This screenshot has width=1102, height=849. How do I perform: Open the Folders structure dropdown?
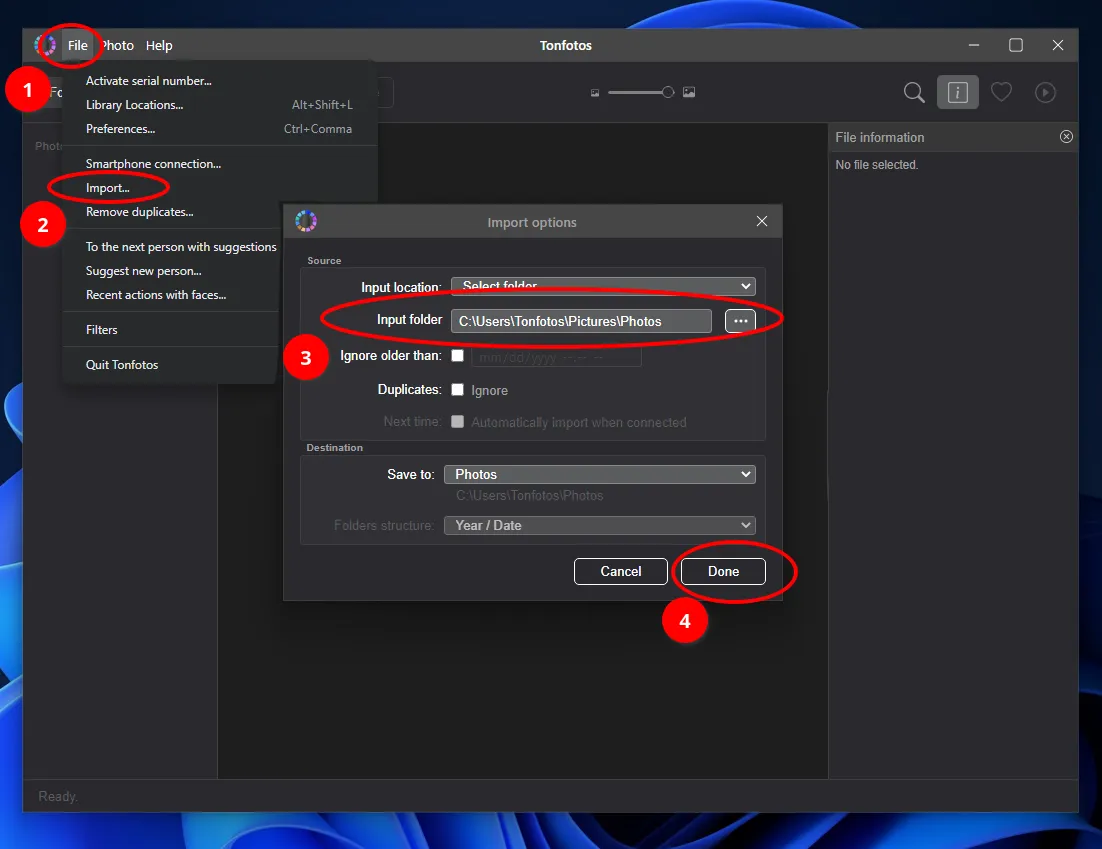[599, 526]
